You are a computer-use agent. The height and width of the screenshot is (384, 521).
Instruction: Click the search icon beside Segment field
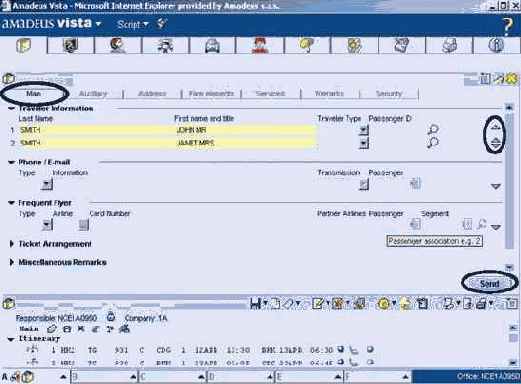tap(481, 224)
